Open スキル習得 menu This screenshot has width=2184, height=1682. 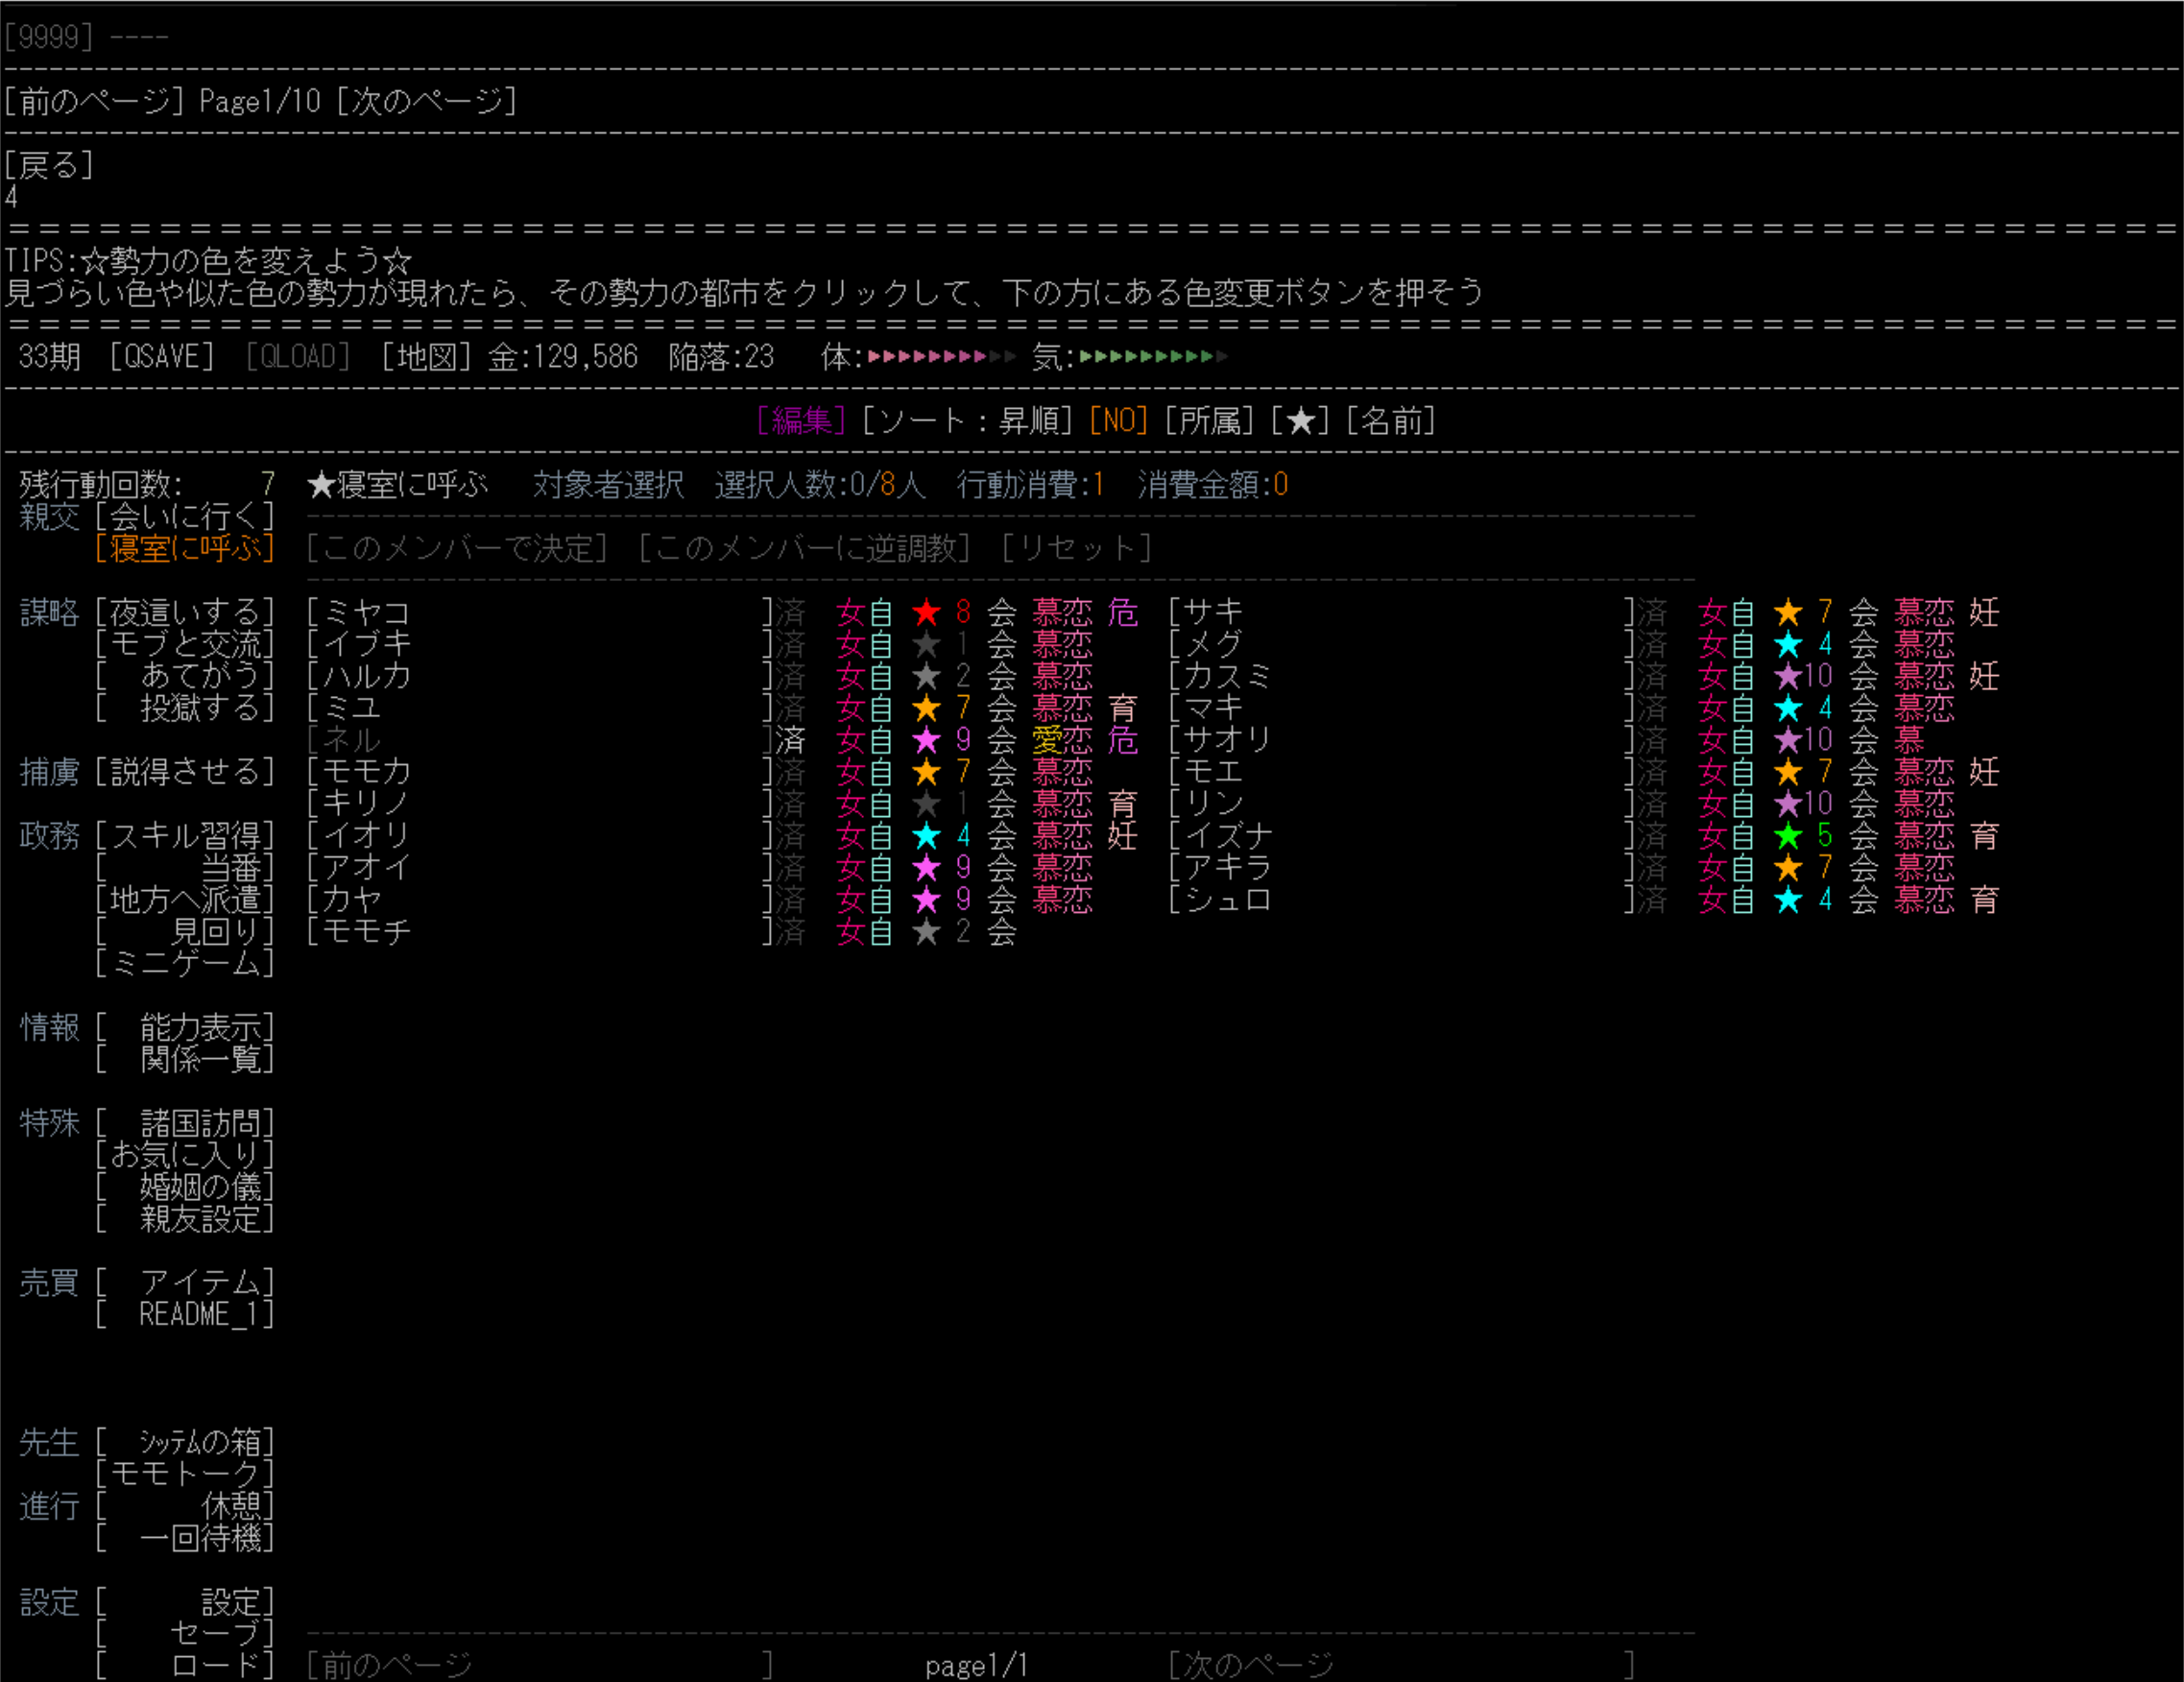coord(185,836)
